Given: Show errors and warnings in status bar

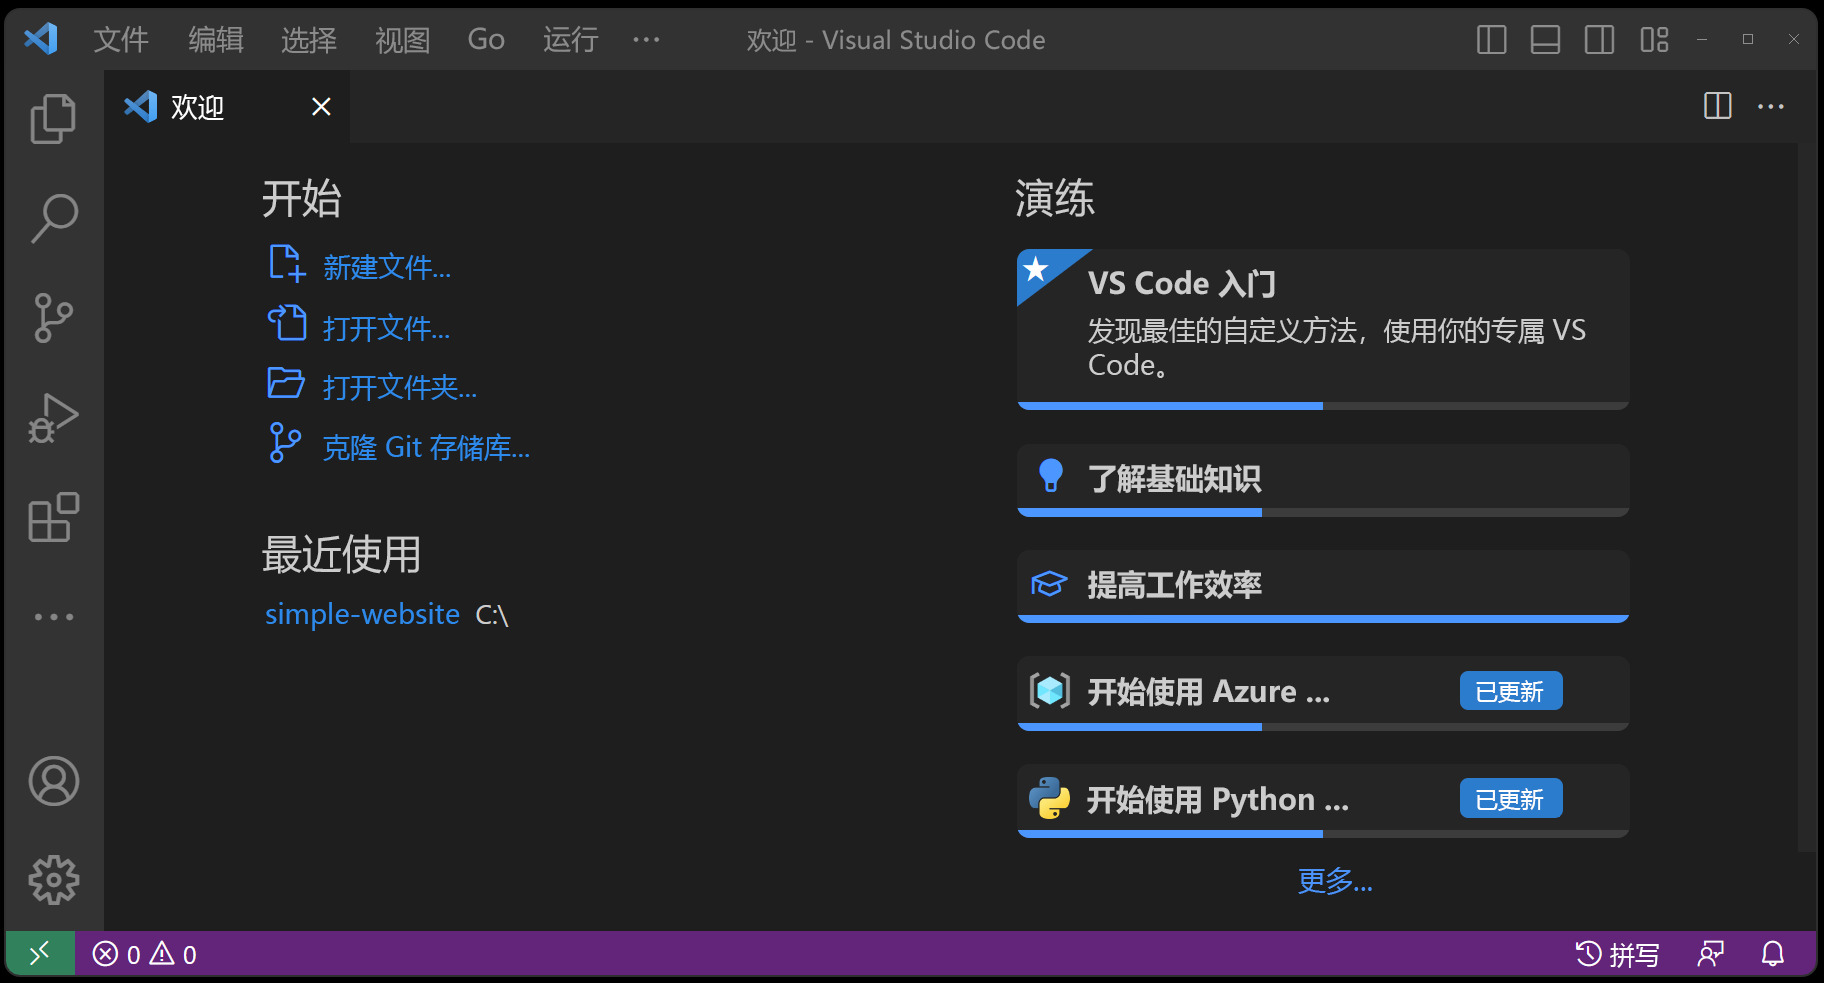Looking at the screenshot, I should (145, 954).
